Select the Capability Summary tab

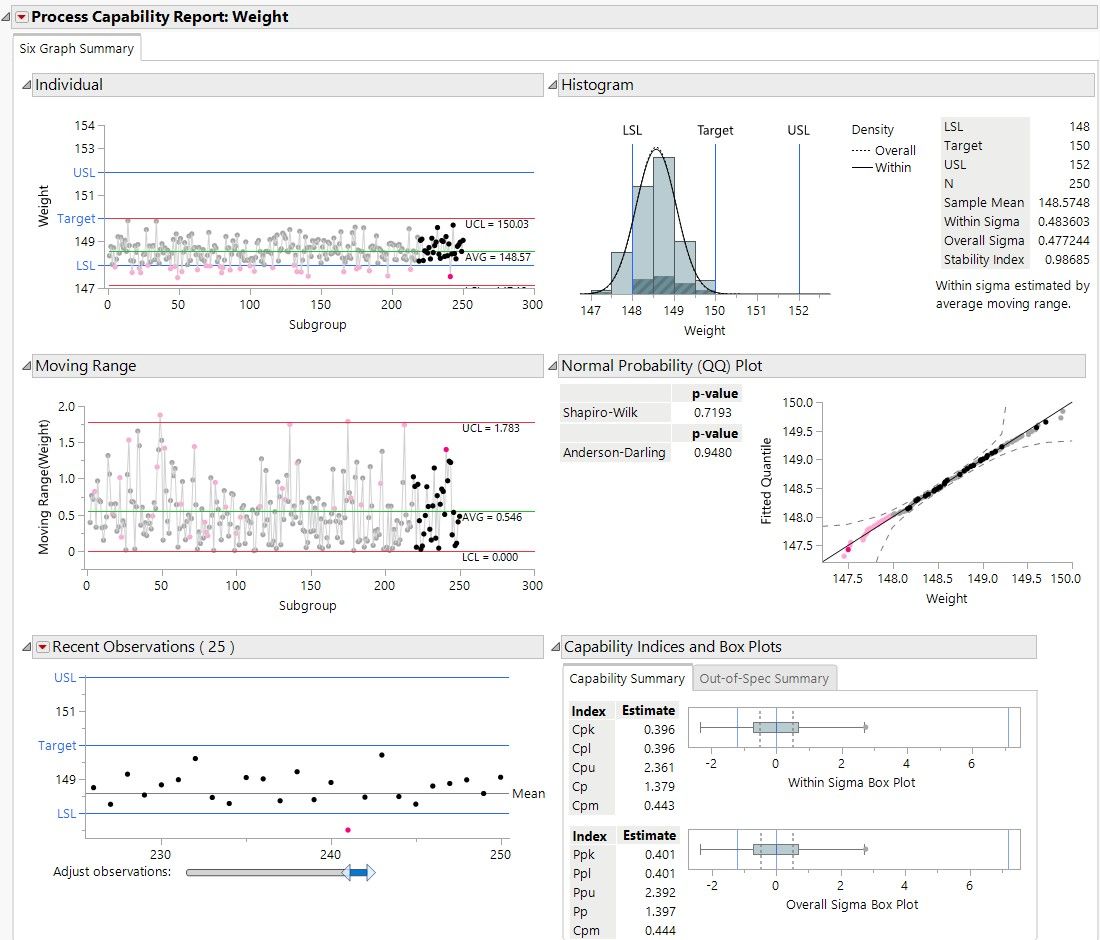tap(627, 678)
